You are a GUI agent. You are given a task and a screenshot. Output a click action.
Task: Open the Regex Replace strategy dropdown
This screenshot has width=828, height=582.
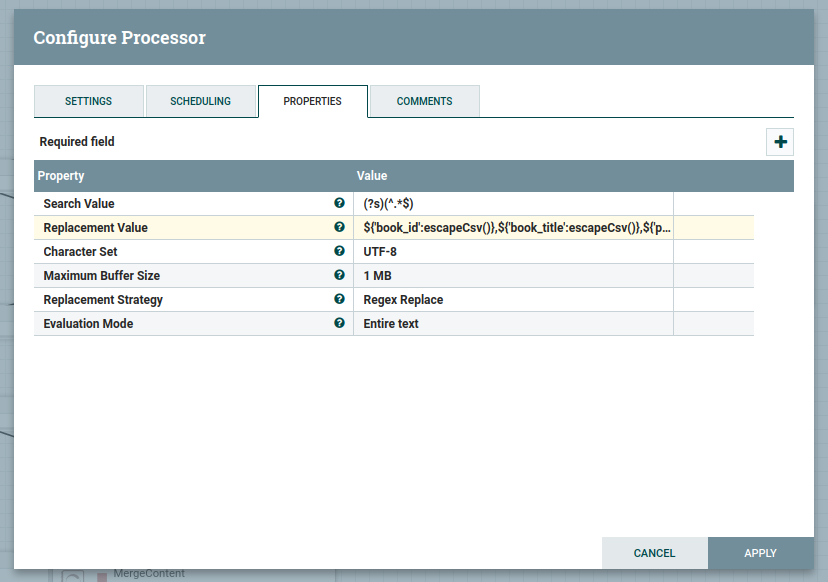tap(512, 300)
